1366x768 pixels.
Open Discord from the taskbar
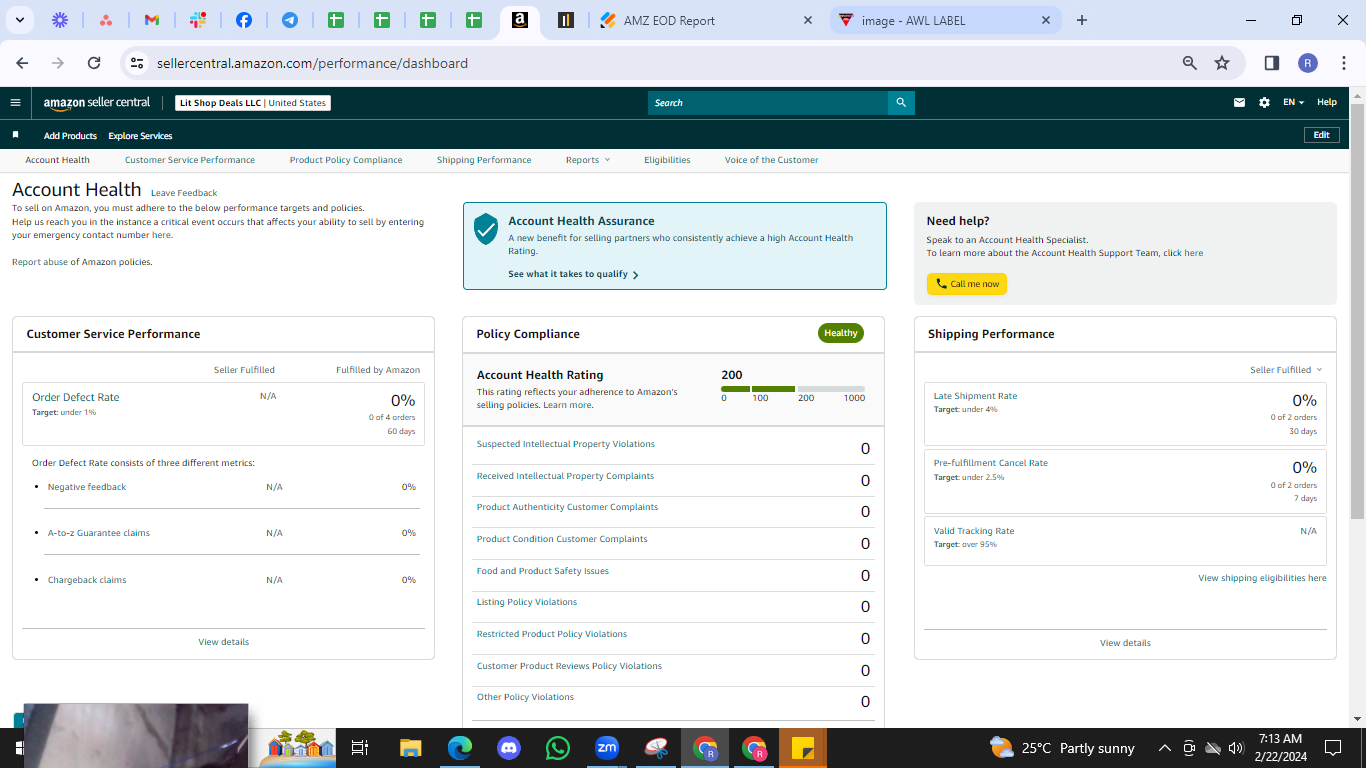pos(508,748)
